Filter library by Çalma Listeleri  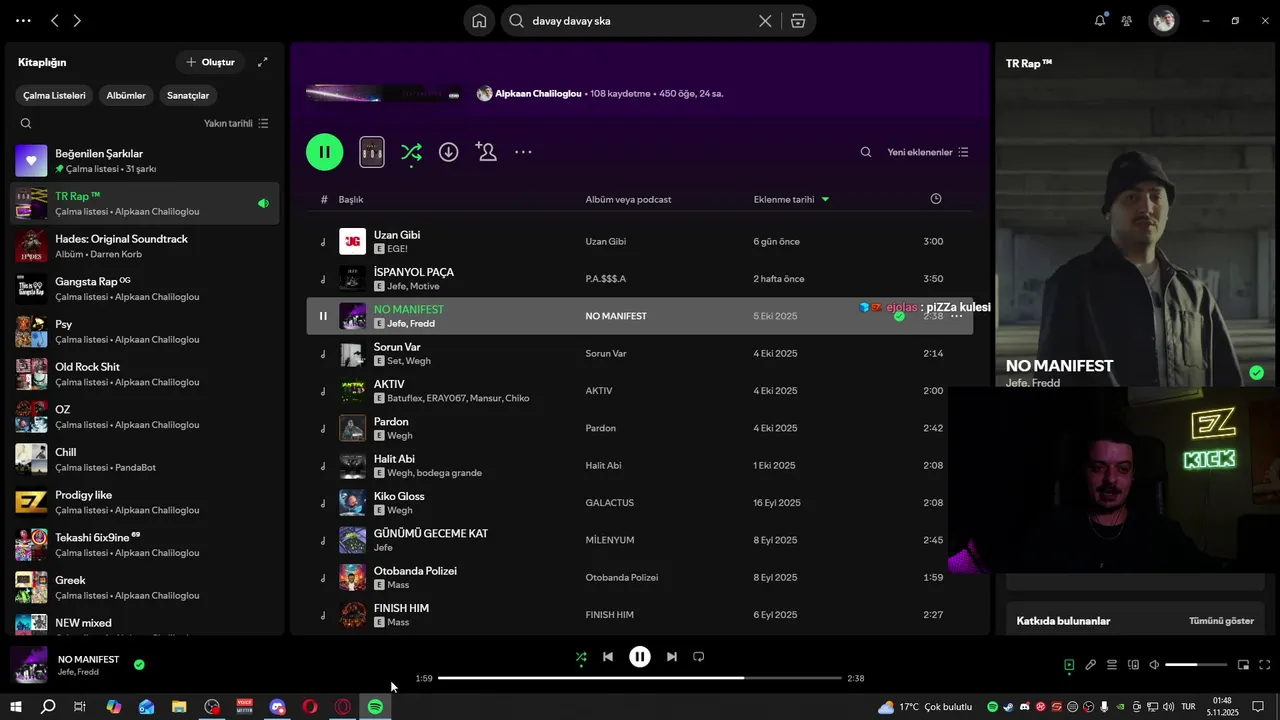(55, 95)
